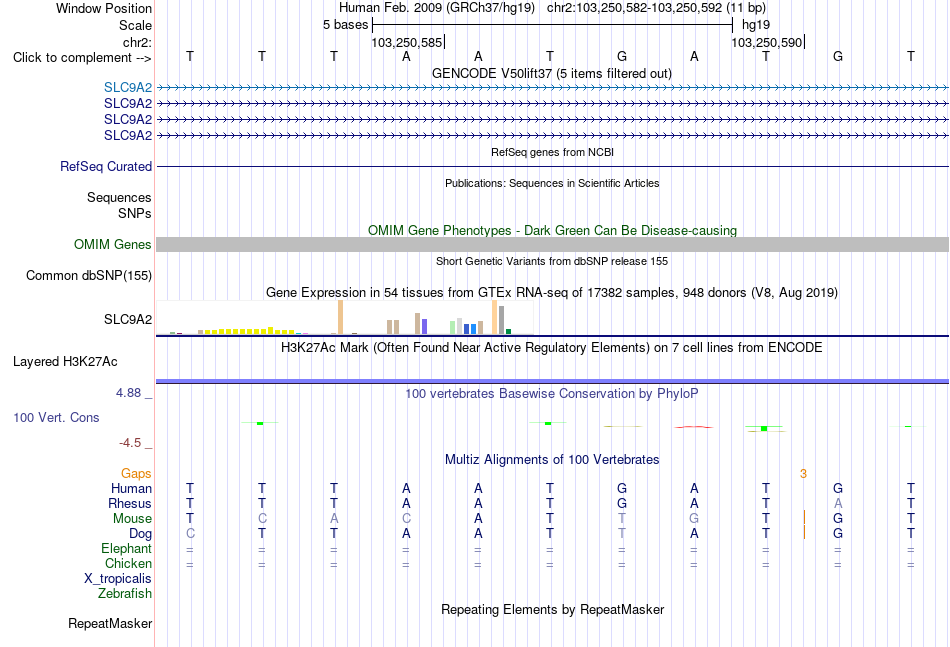
Task: Click the 'RefSeq genes from NCBI' track title
Action: tap(553, 152)
